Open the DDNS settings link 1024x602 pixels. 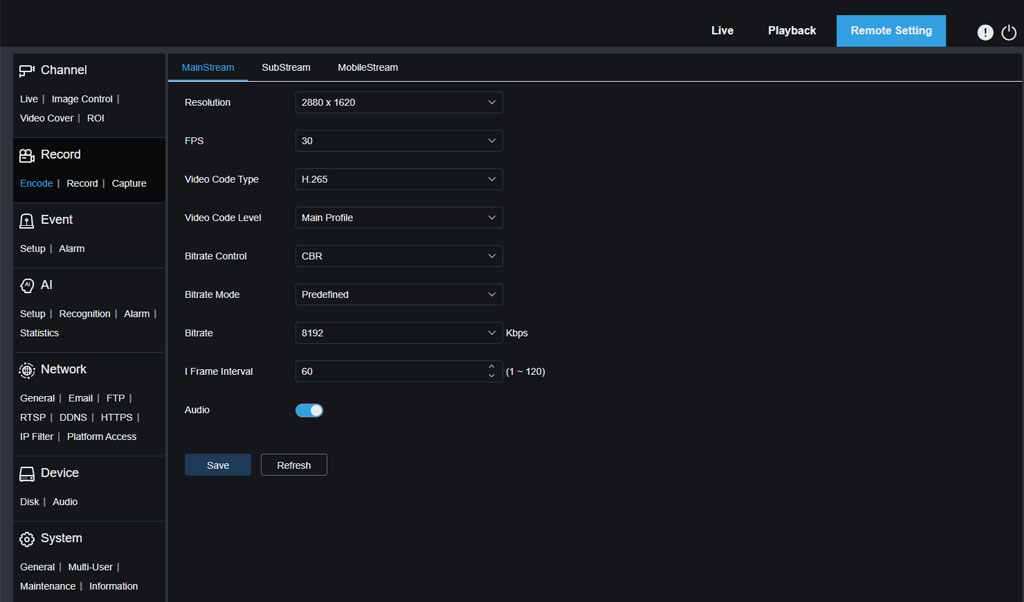(73, 417)
